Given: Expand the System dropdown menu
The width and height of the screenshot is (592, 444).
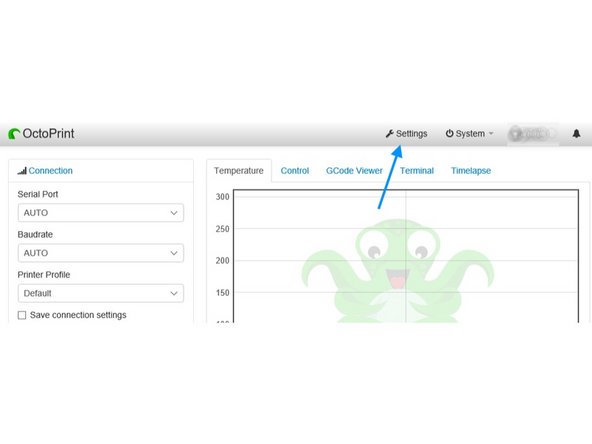Looking at the screenshot, I should pyautogui.click(x=470, y=134).
